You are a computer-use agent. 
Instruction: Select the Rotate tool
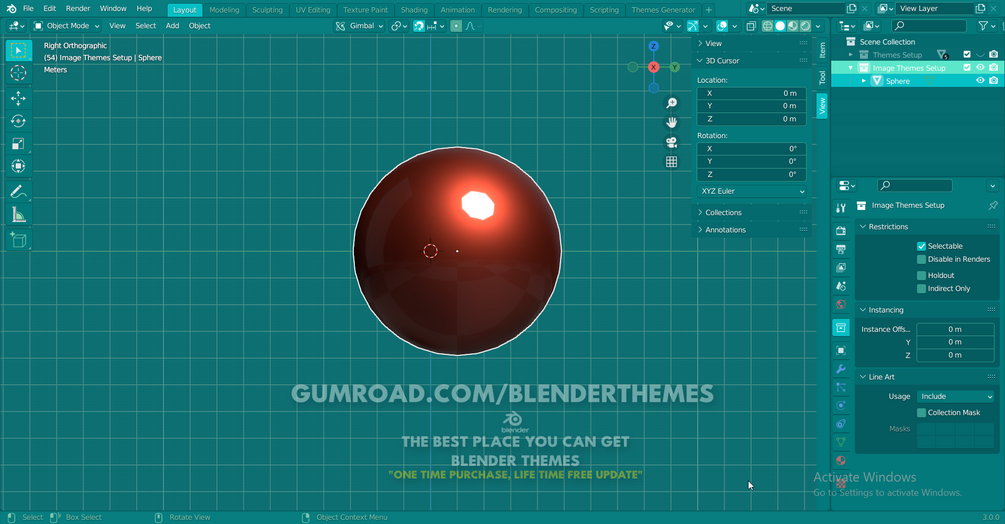tap(19, 121)
